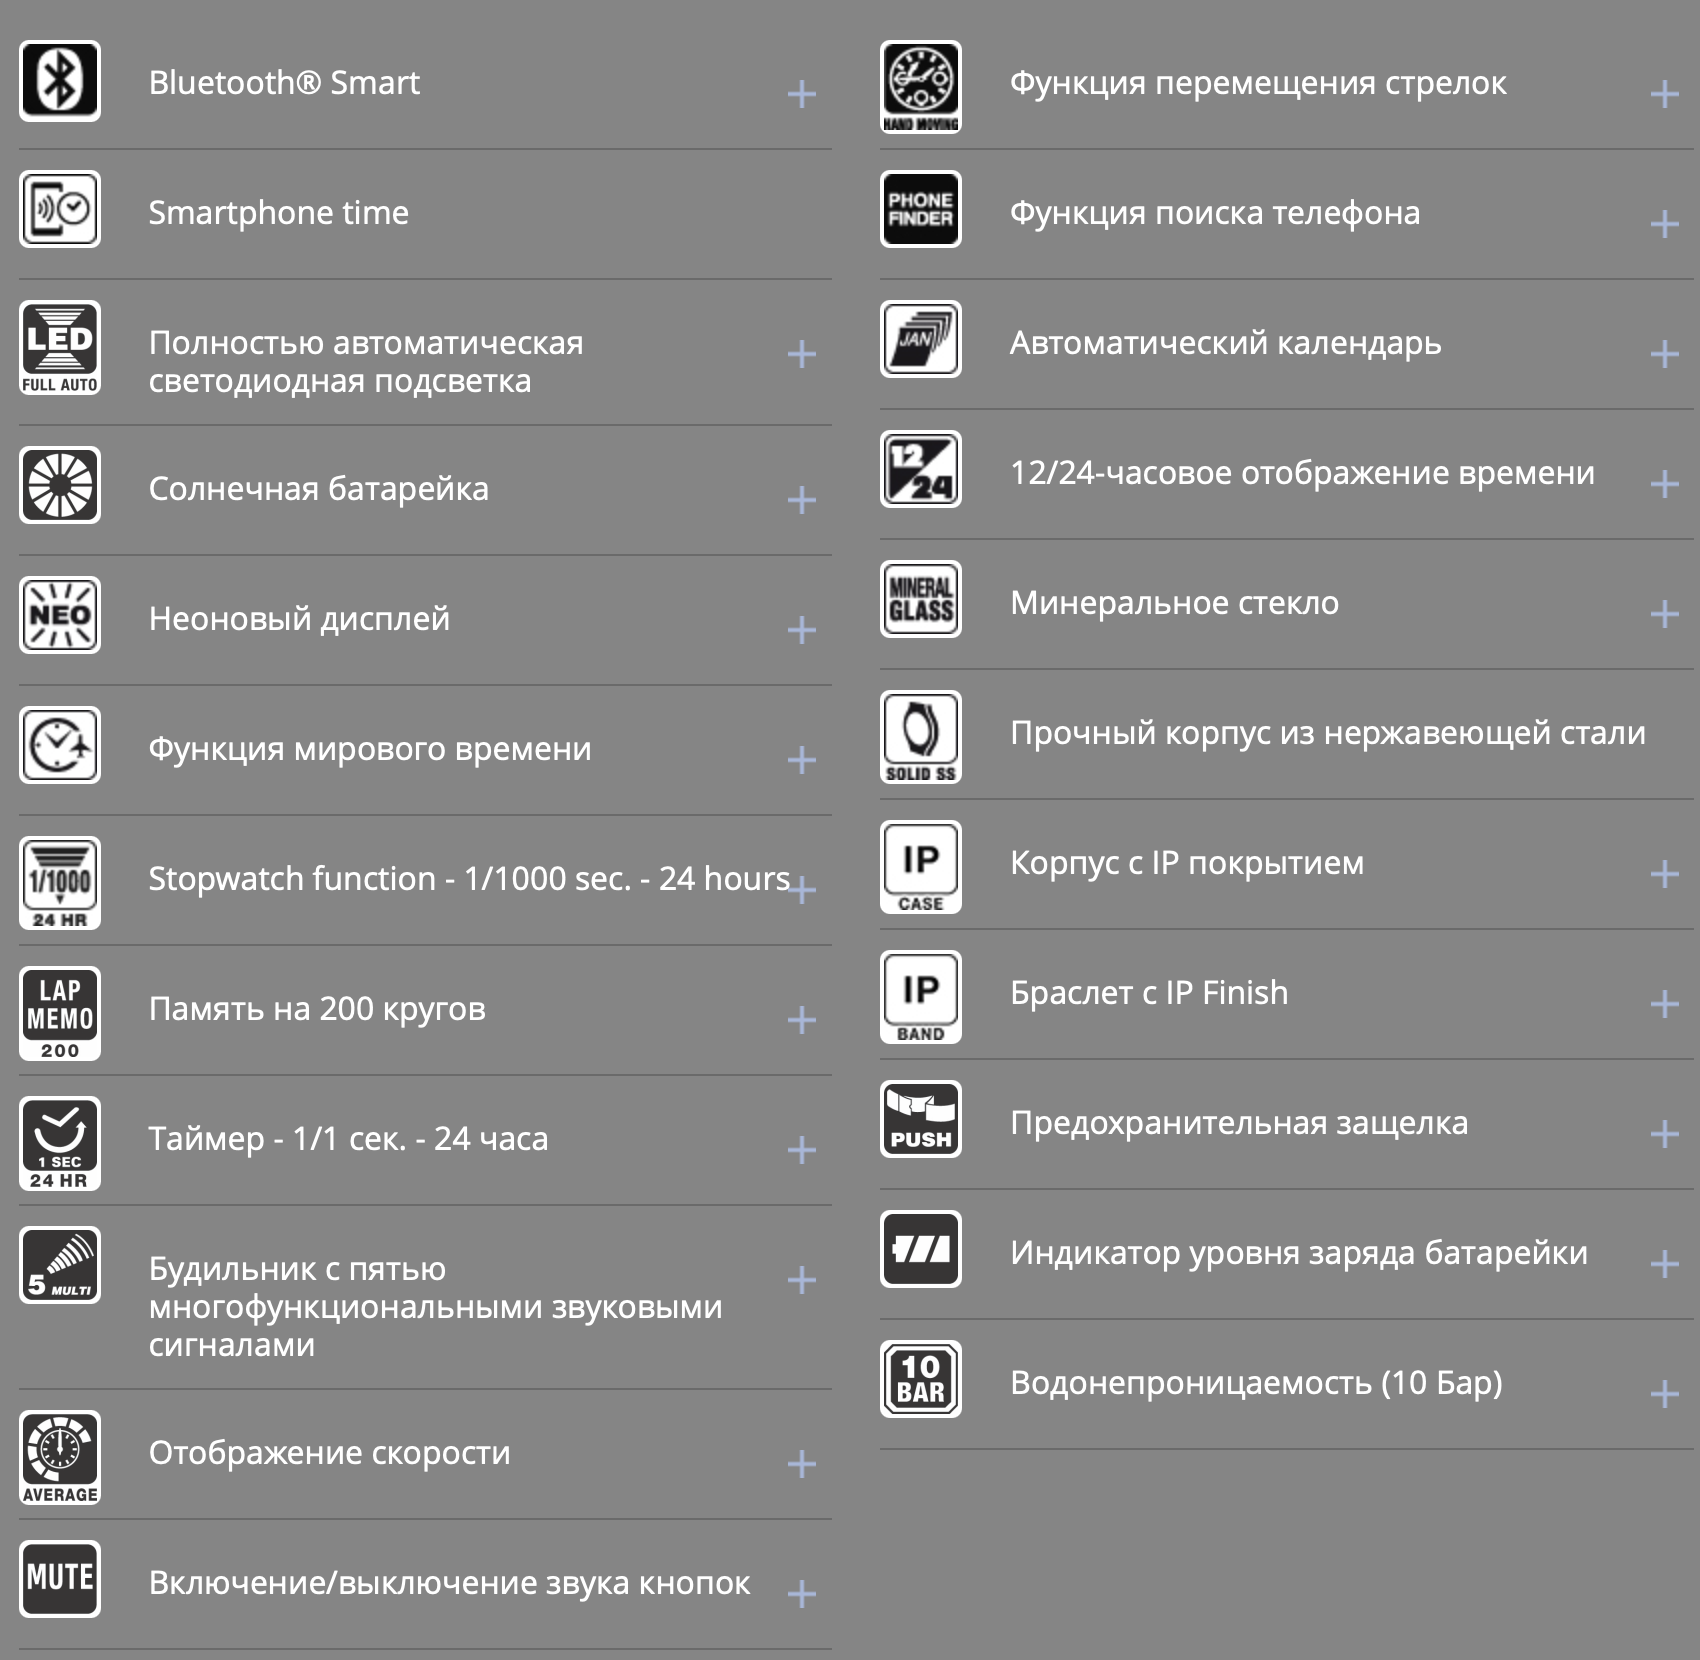Click the Функция мирового времени label
1700x1660 pixels.
(370, 748)
